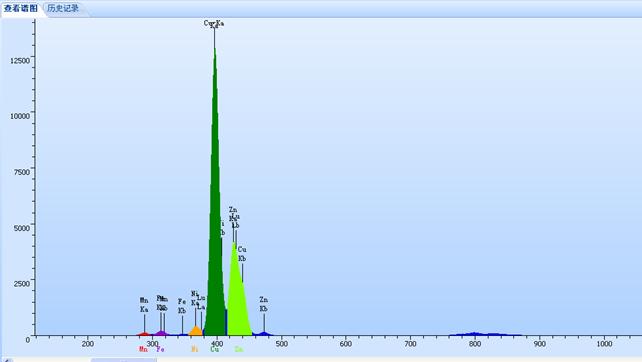Viewport: 642px width, 362px height.
Task: Select the dark green Cu legend label
Action: (x=215, y=349)
